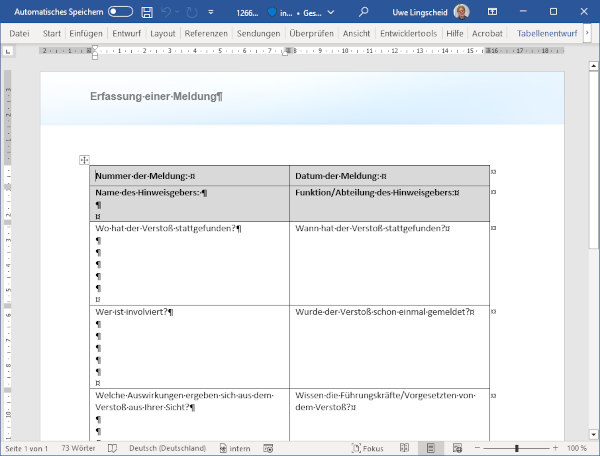Image resolution: width=600 pixels, height=456 pixels.
Task: Click Deutsch (Deutschland) language indicator
Action: tap(167, 448)
